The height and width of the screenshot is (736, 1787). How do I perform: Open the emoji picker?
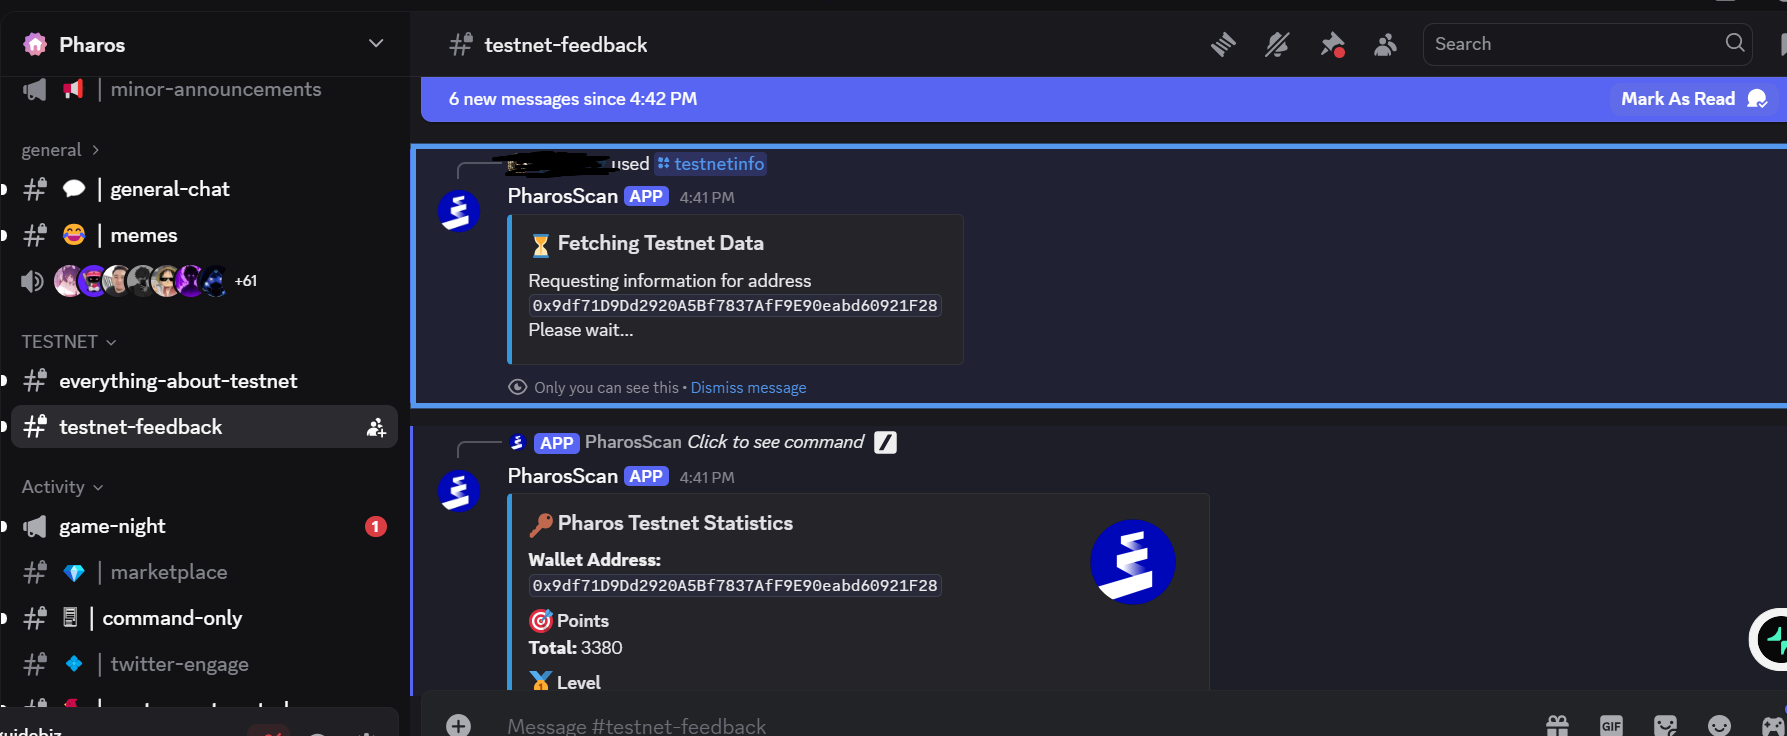click(1719, 725)
